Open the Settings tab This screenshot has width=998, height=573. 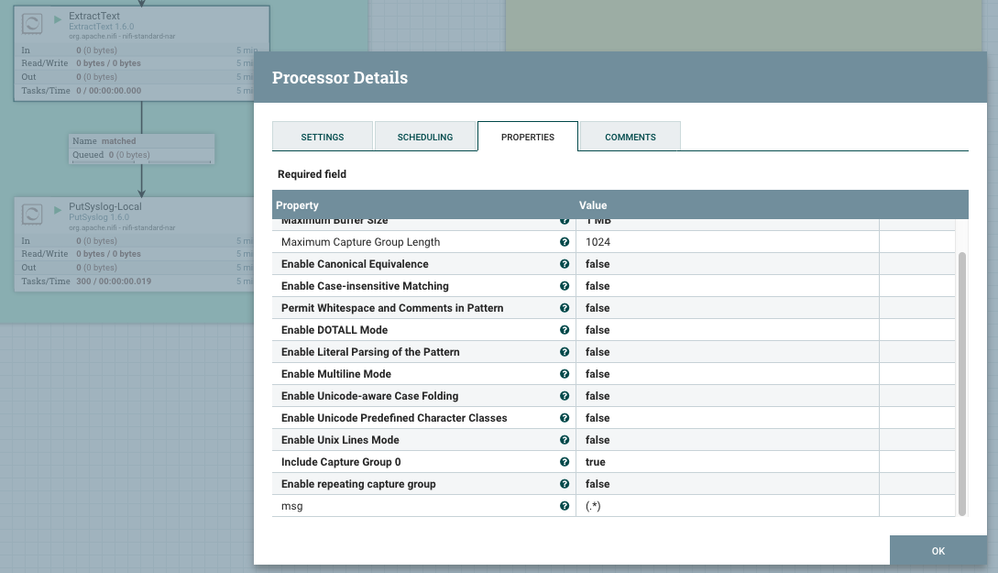tap(322, 137)
